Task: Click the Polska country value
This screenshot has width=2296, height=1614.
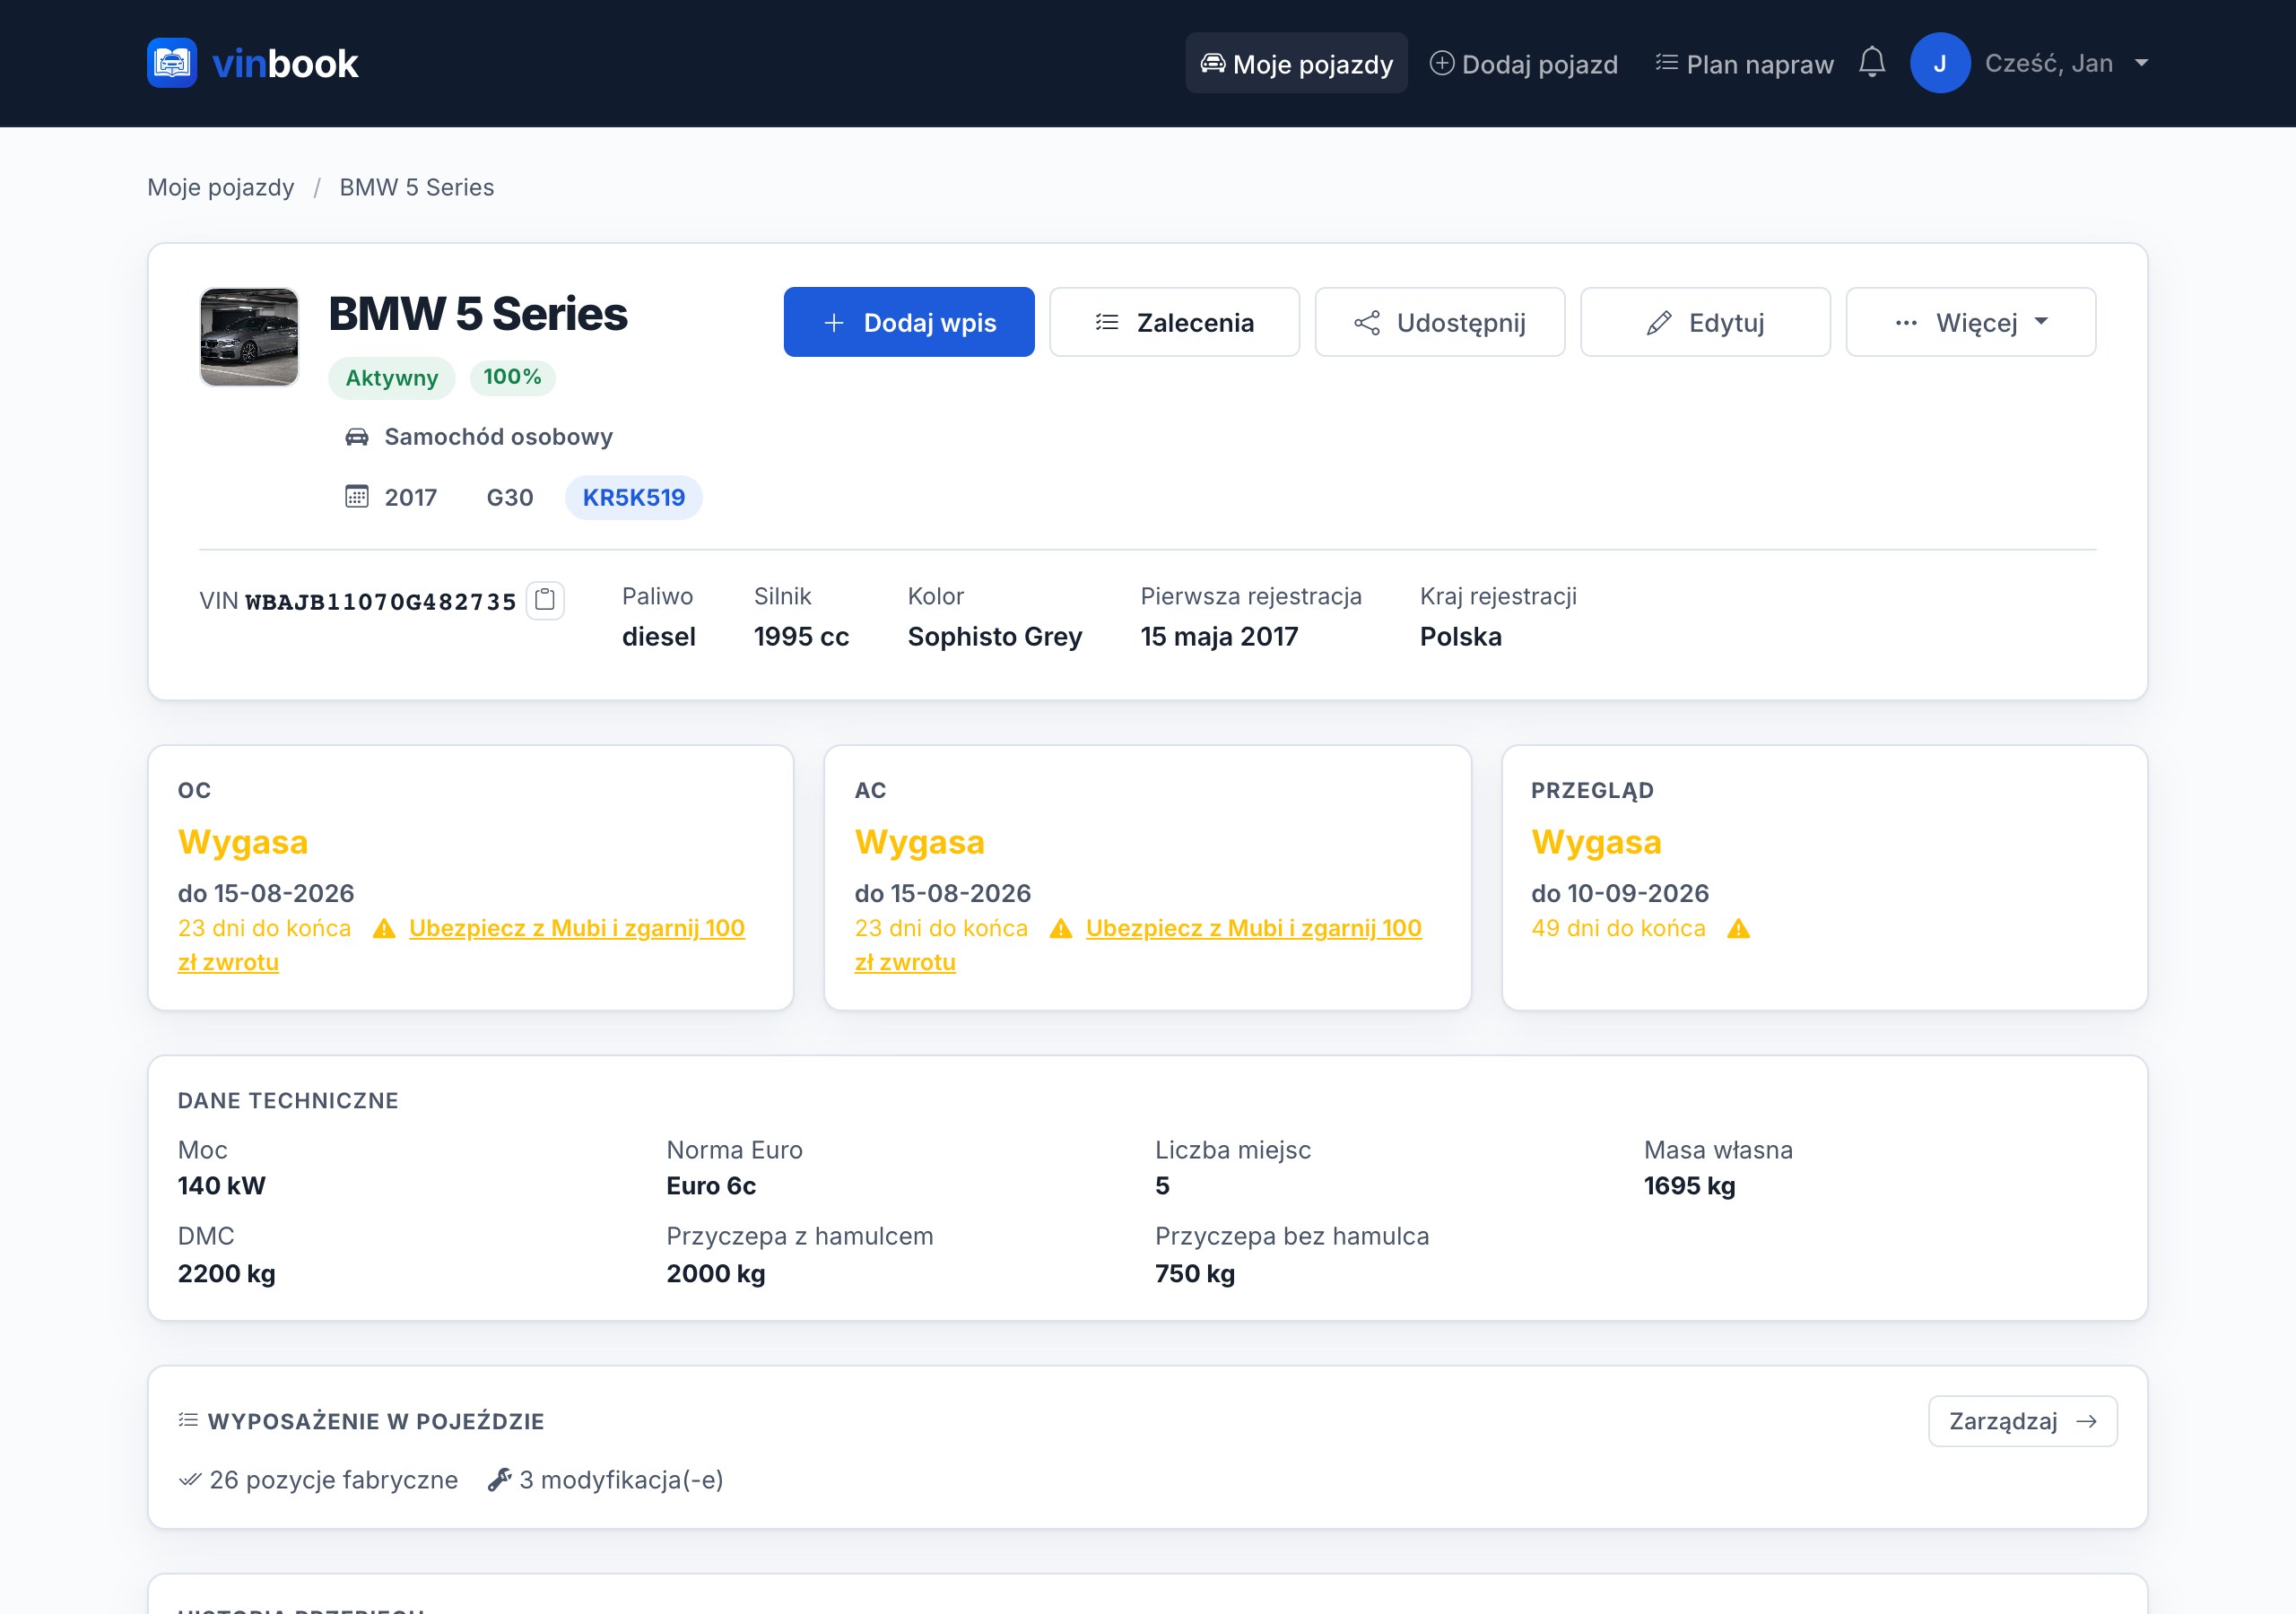Action: pos(1460,637)
